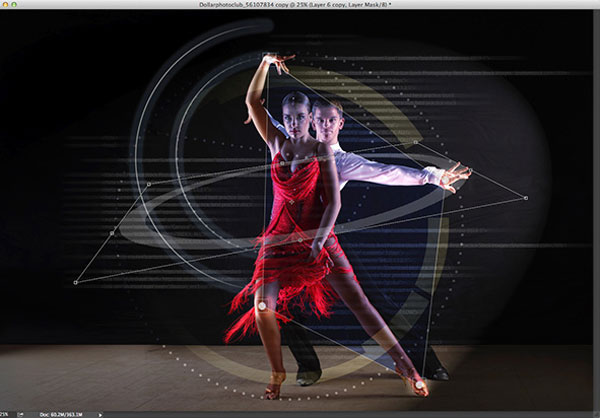Select the path anchor point at far right tip
Image resolution: width=600 pixels, height=418 pixels.
coord(526,198)
